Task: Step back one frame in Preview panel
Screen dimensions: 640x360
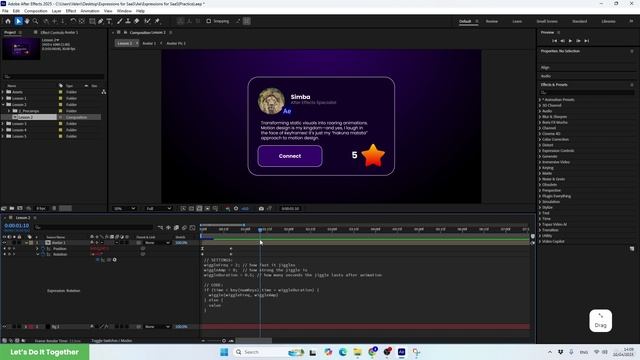Action: point(562,41)
